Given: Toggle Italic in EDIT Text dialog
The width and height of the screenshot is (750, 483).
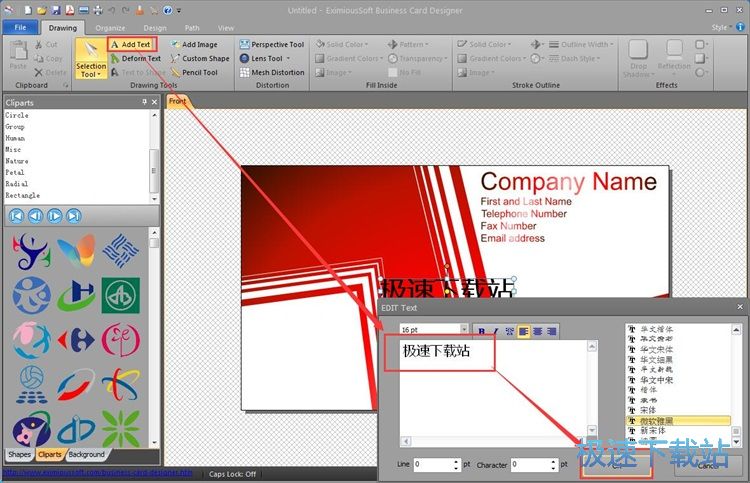Looking at the screenshot, I should point(496,331).
